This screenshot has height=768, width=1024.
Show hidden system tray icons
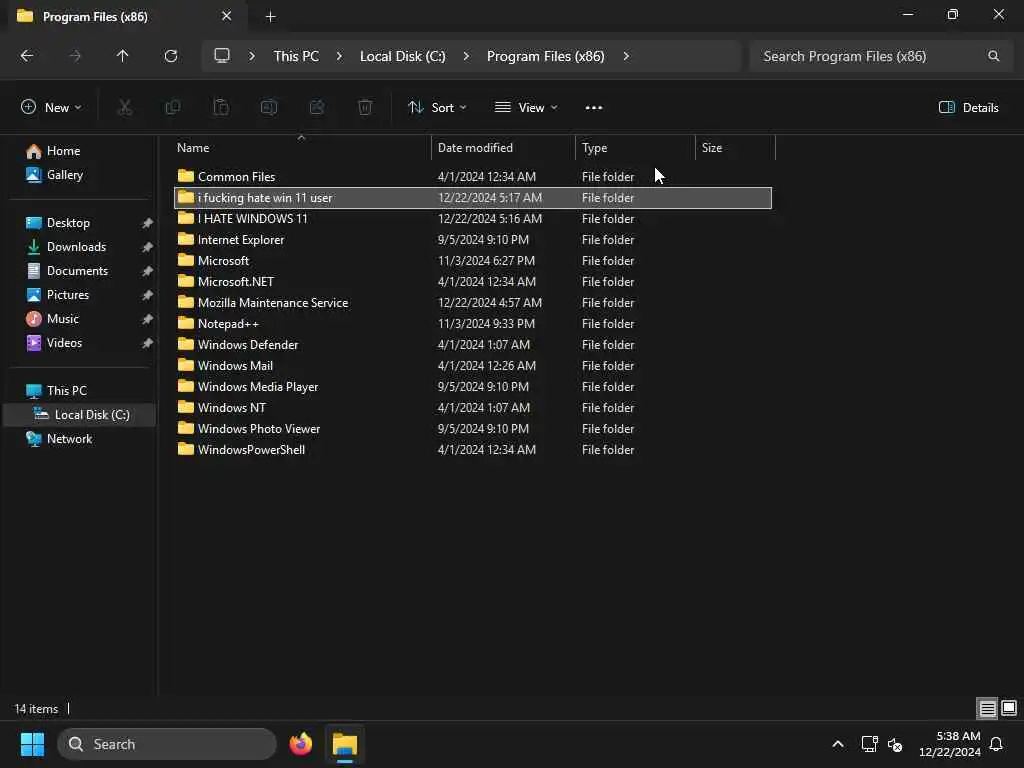click(838, 744)
